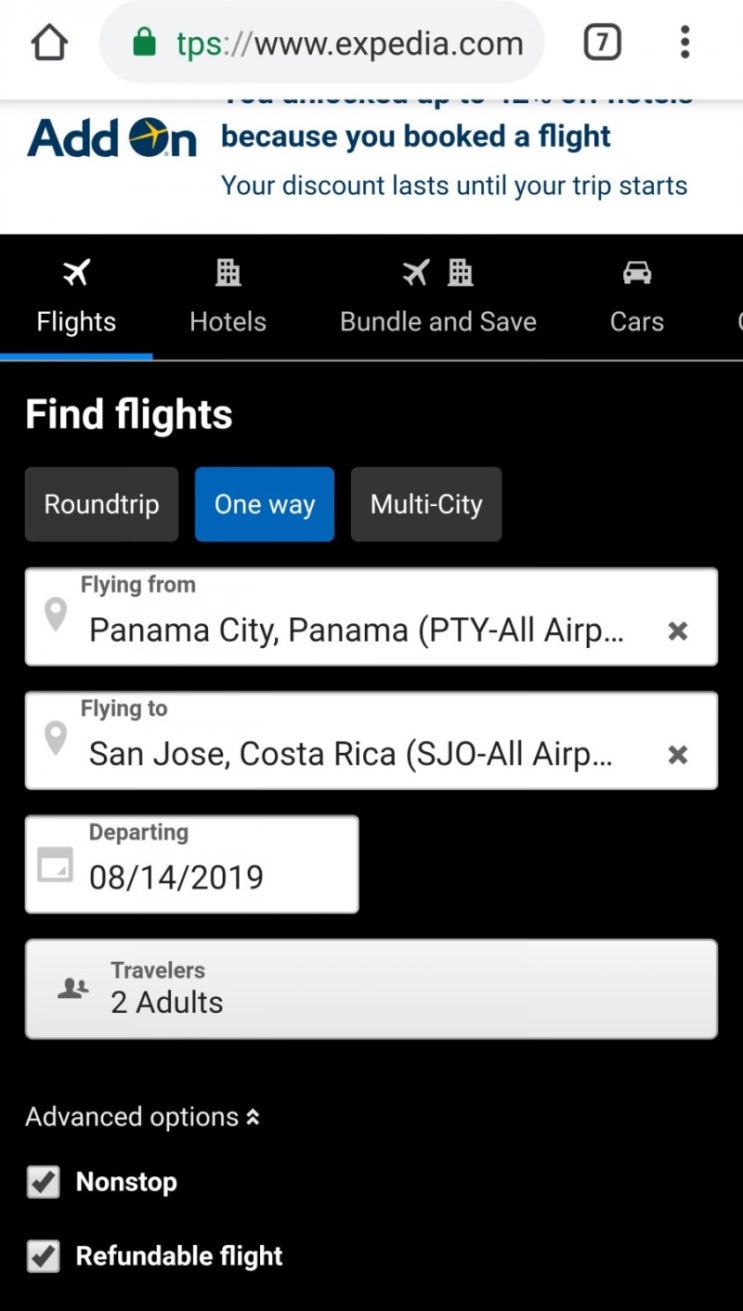Clear the Flying from field with X
Image resolution: width=743 pixels, height=1311 pixels.
tap(678, 631)
